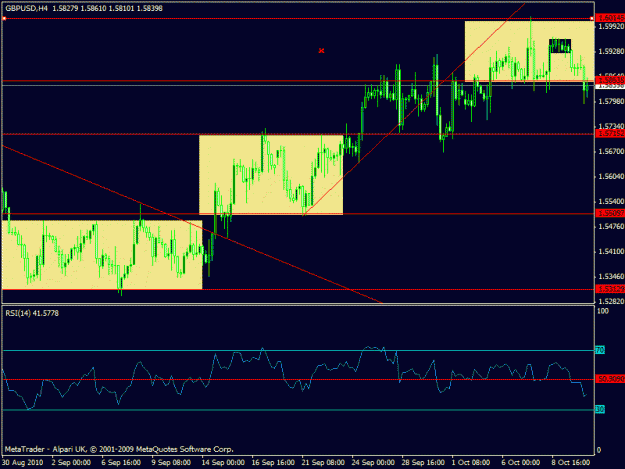Click the 1.56700 price scale value

point(611,151)
